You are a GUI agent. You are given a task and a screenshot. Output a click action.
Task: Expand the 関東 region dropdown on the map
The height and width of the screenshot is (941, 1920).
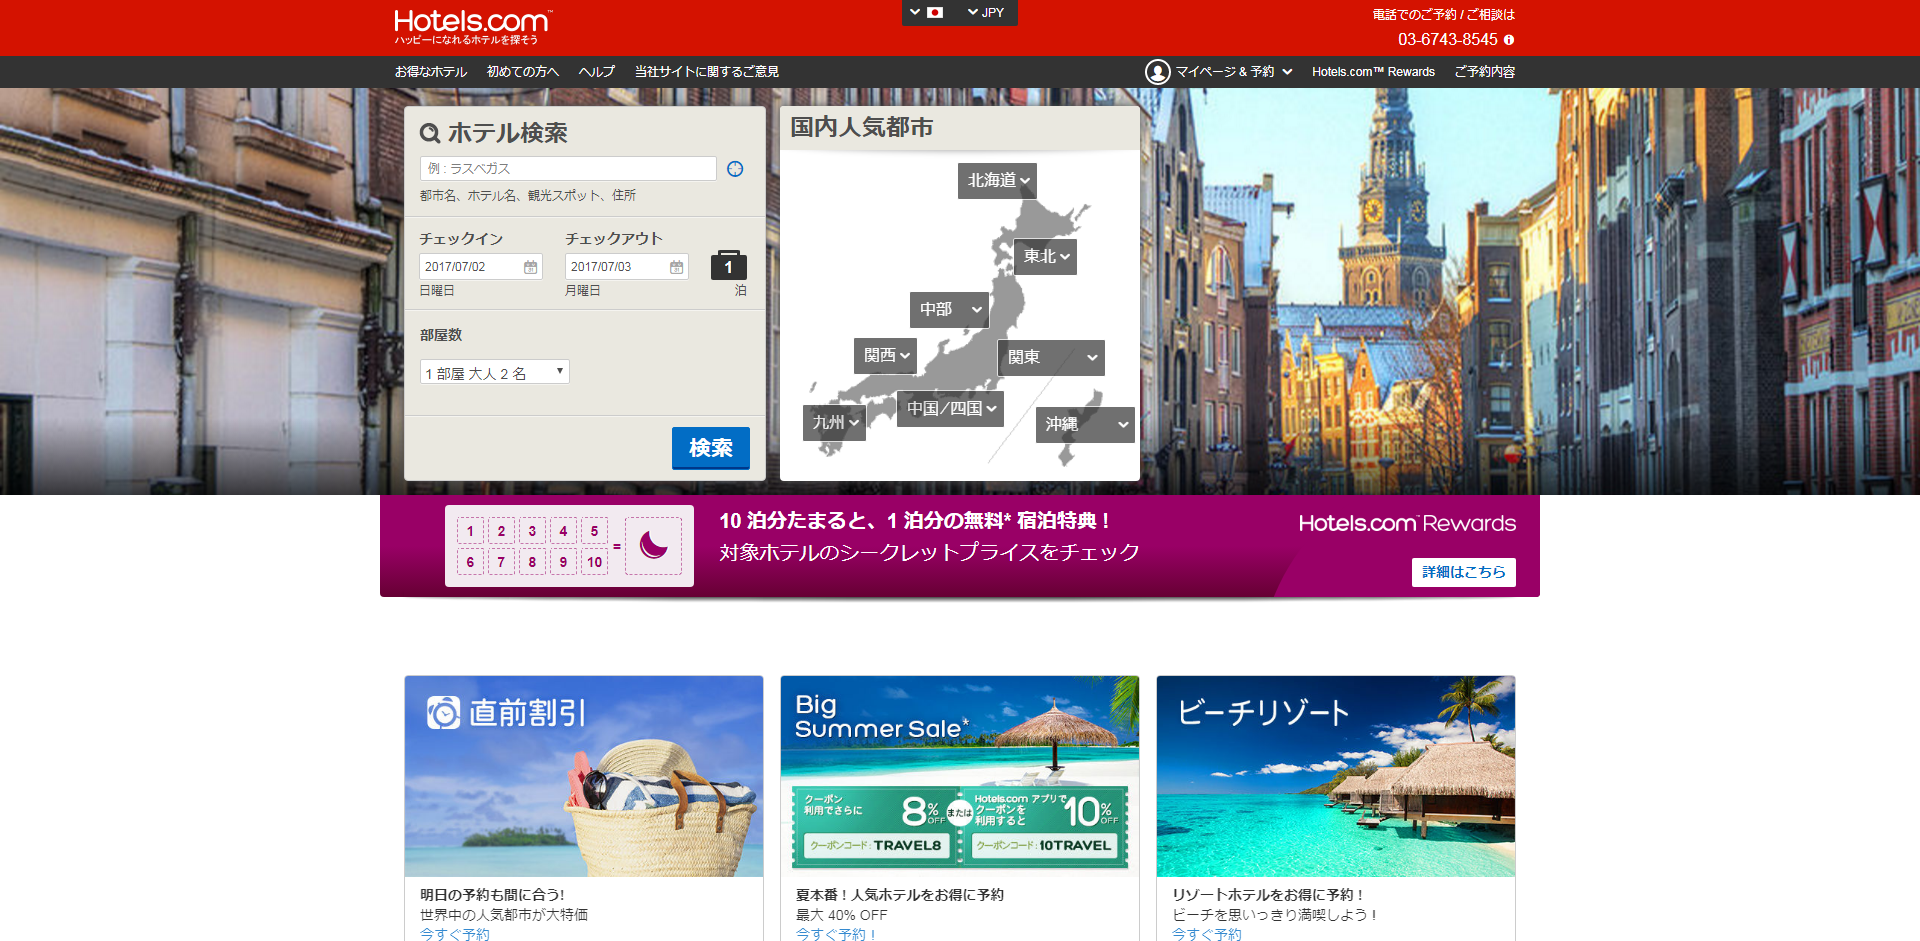point(1050,357)
